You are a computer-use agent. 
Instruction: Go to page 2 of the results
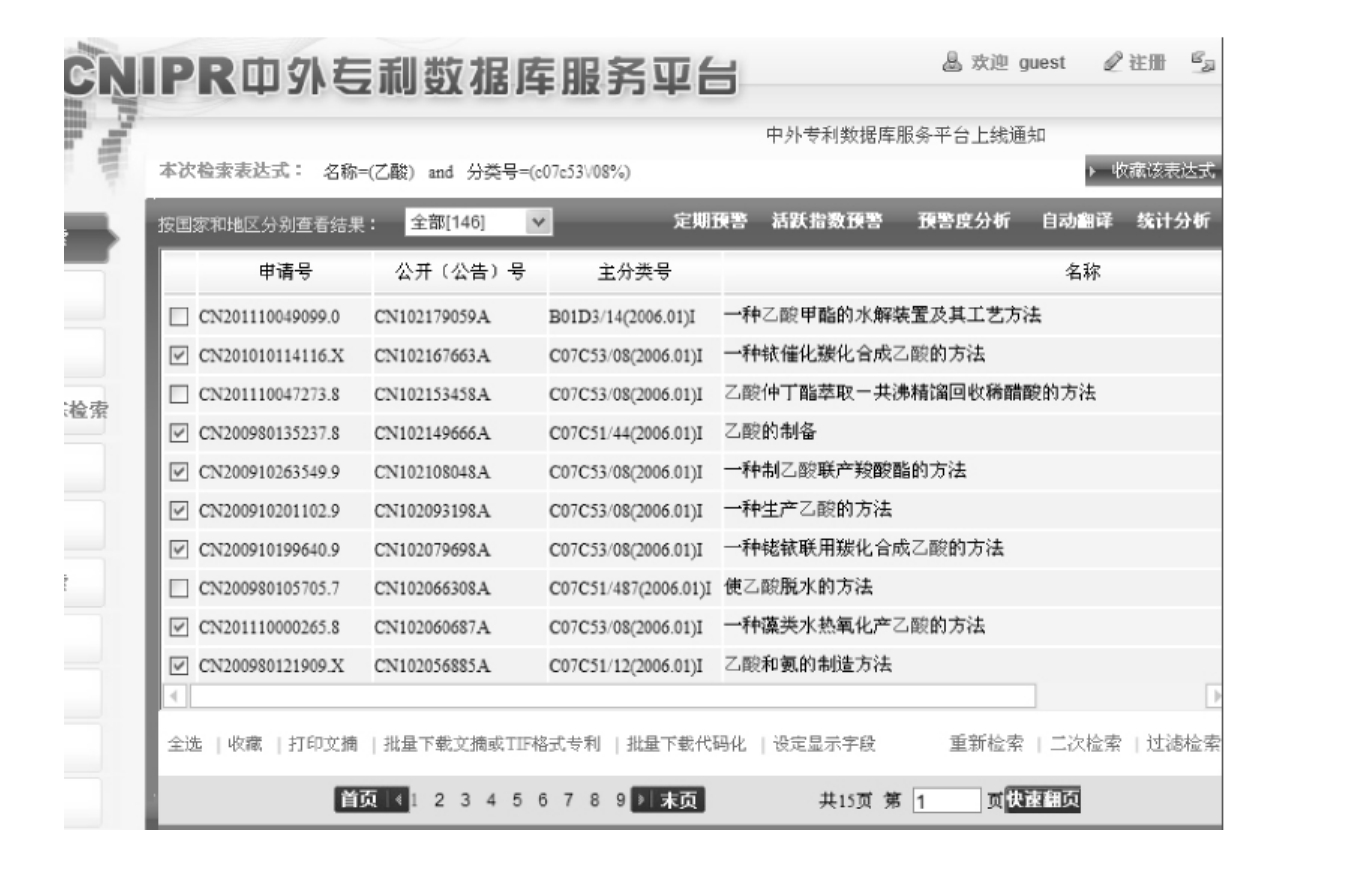point(438,800)
